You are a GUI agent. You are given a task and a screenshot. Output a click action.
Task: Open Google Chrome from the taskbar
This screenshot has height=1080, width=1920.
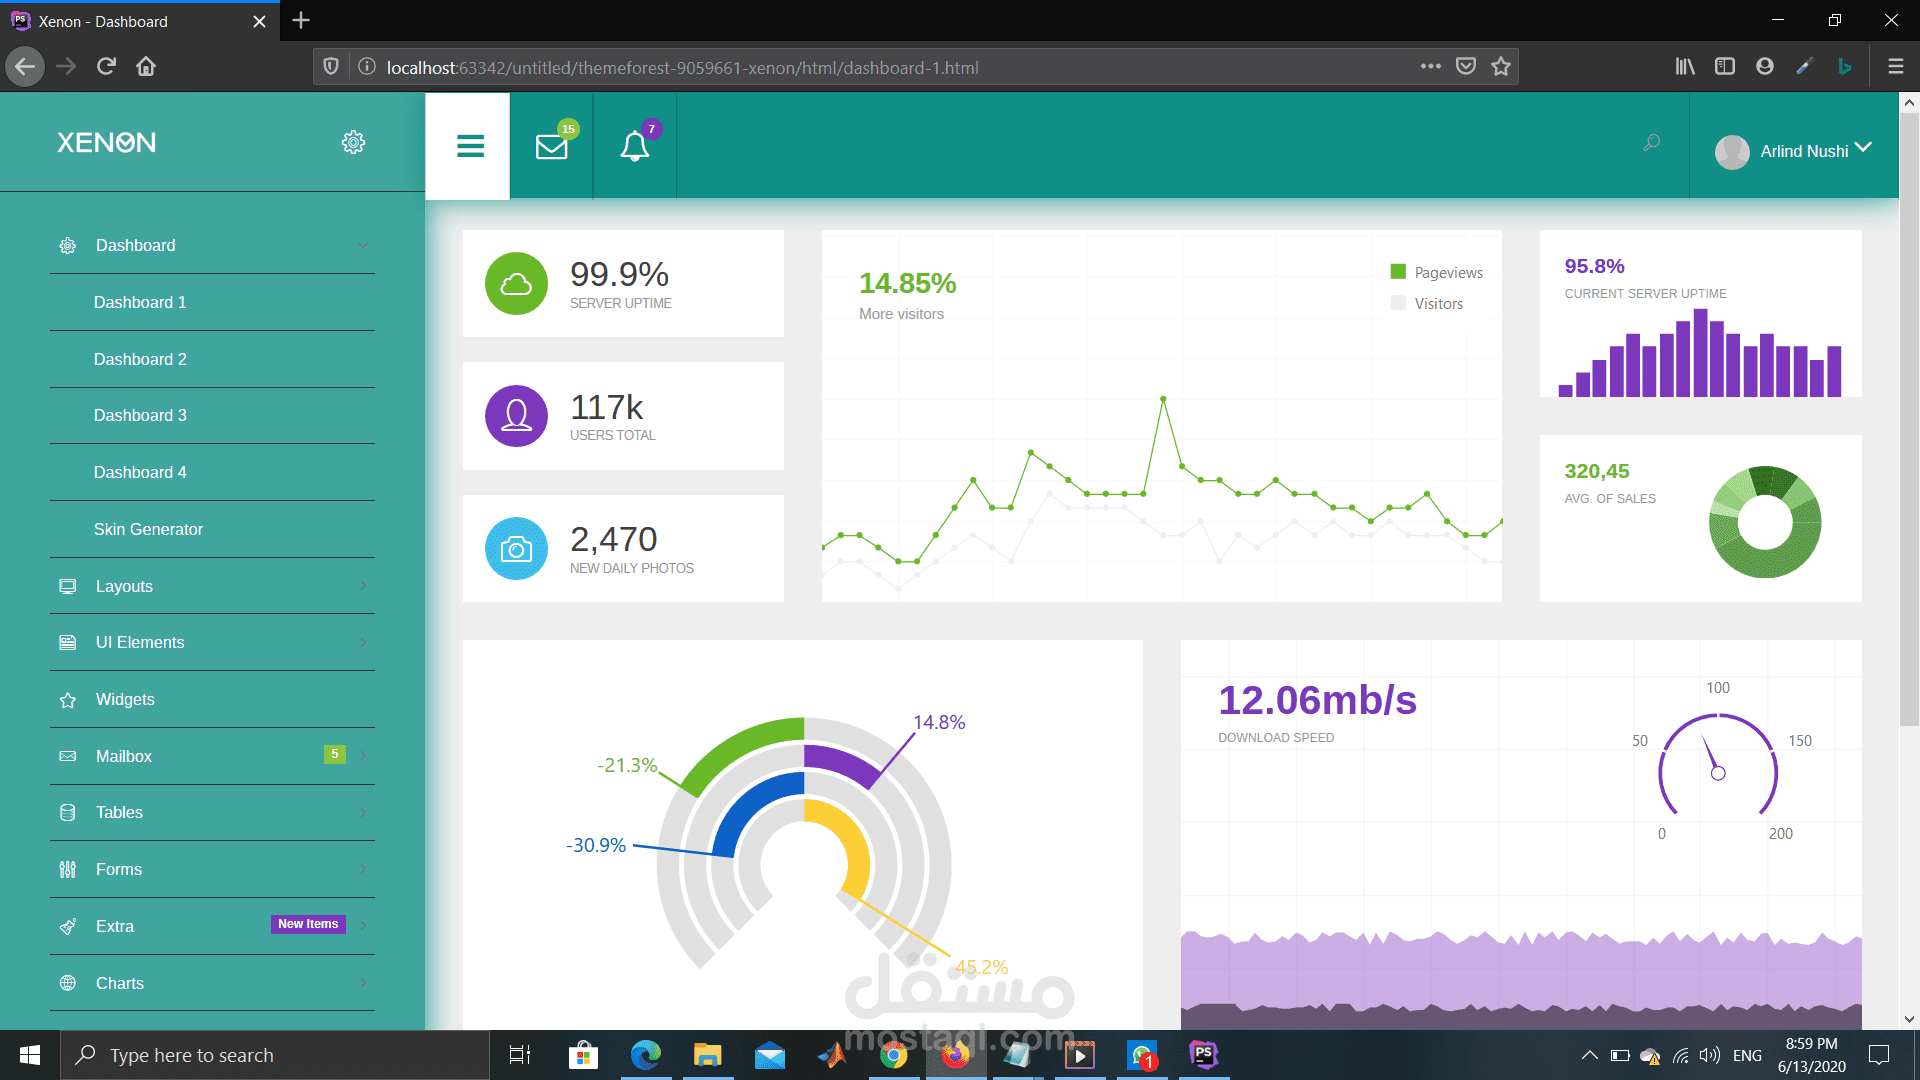tap(893, 1055)
